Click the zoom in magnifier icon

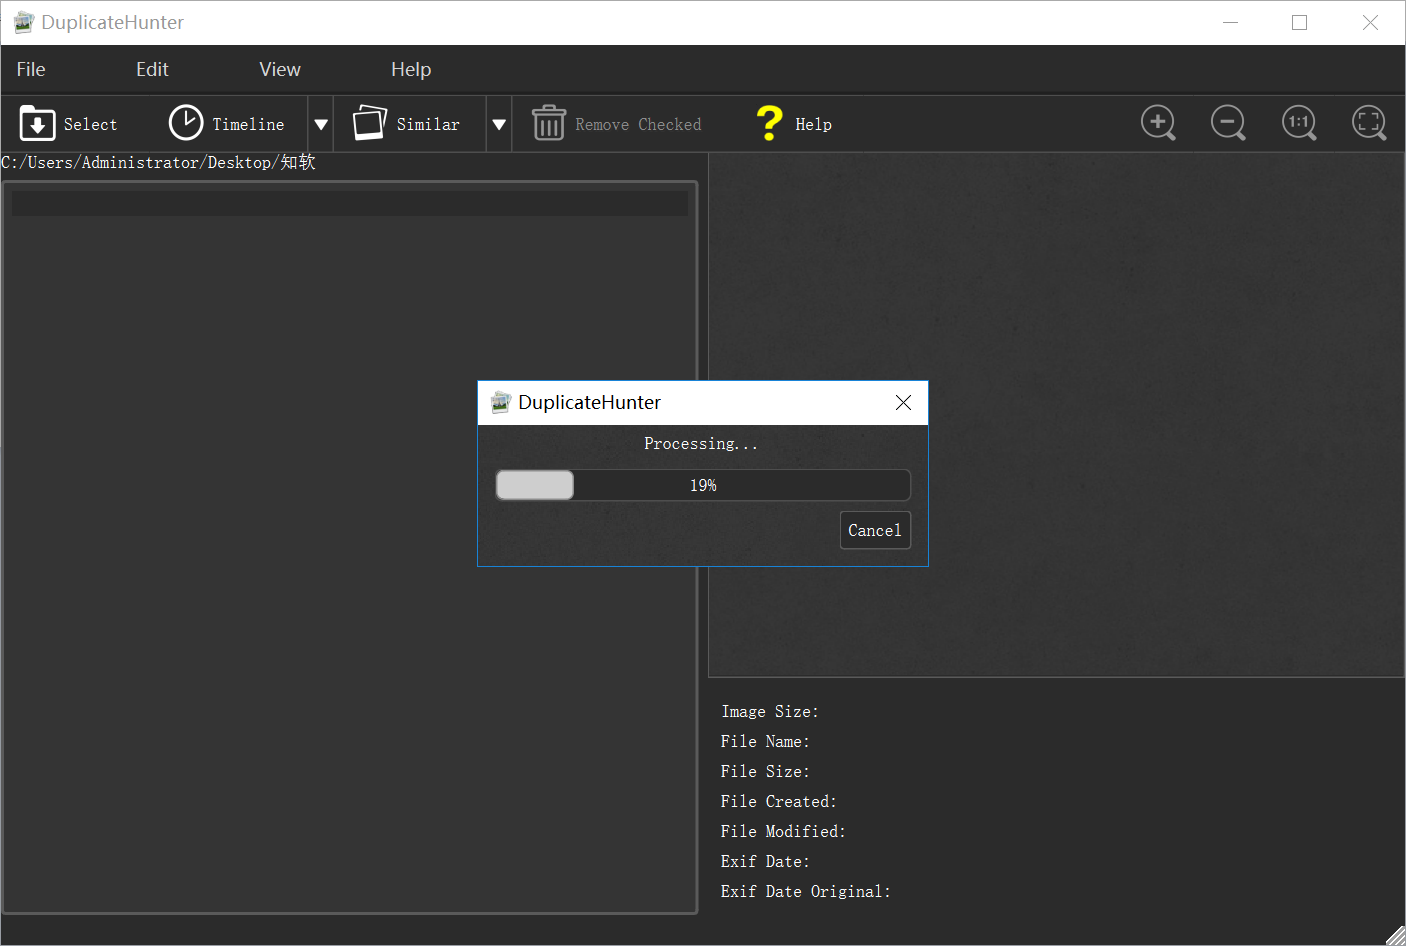pyautogui.click(x=1158, y=123)
